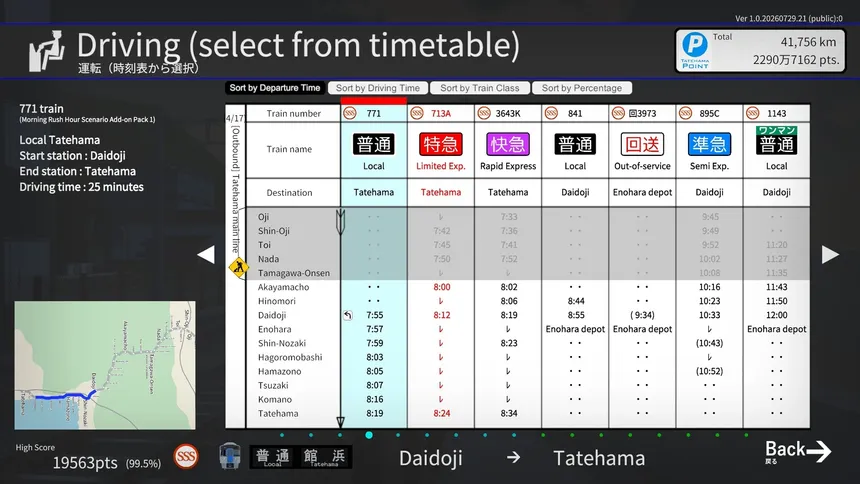Click the SSS rank icon for train 841
860x484 pixels.
551,113
